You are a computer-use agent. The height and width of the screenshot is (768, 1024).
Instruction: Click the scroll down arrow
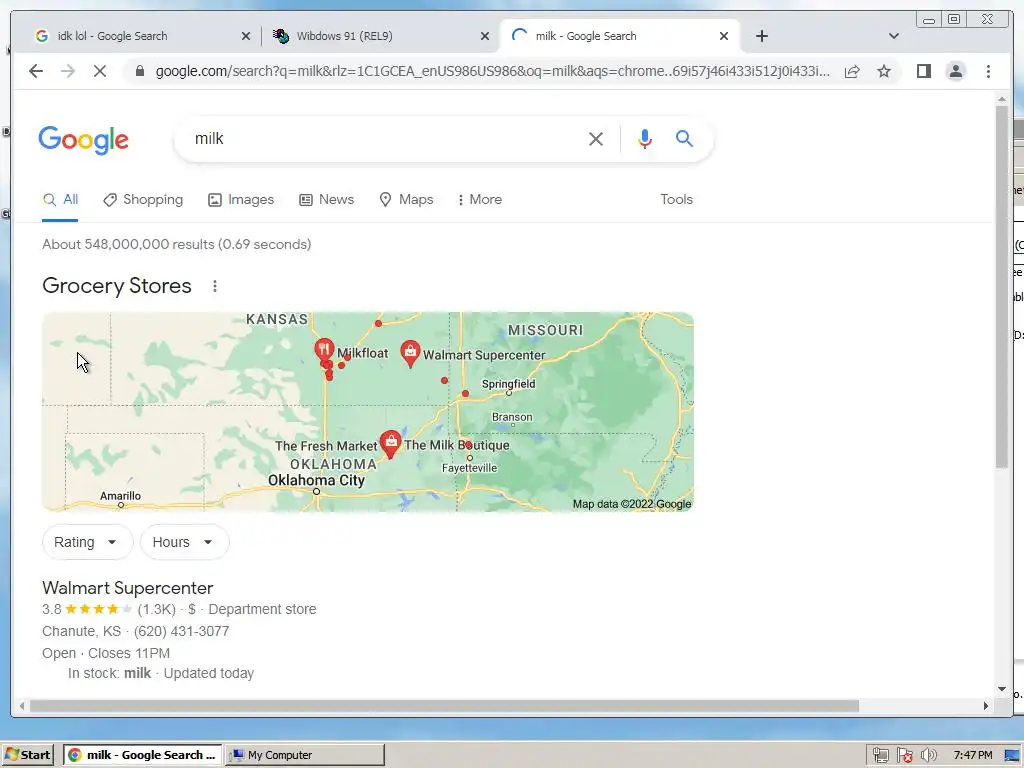click(1002, 689)
